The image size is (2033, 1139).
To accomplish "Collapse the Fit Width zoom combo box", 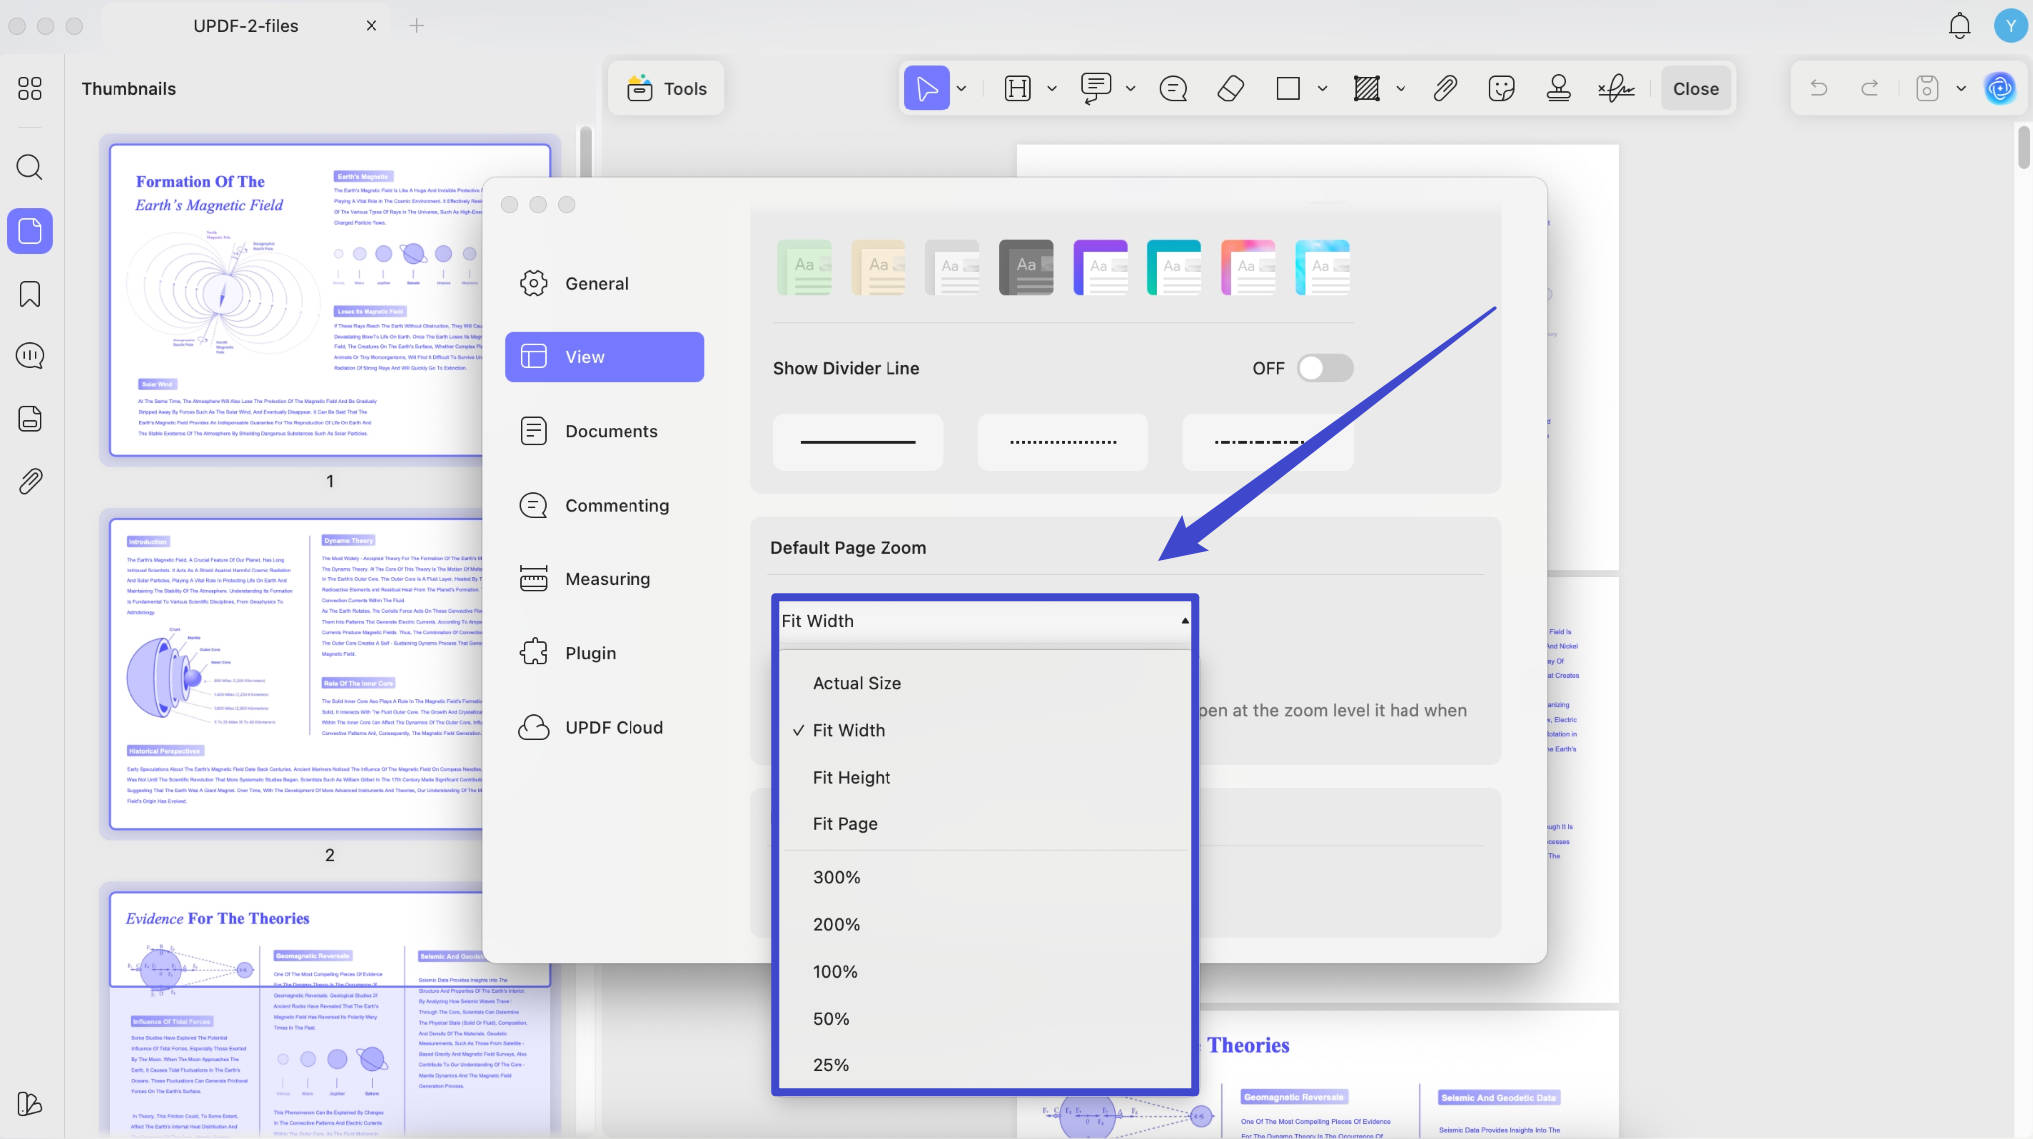I will coord(985,621).
